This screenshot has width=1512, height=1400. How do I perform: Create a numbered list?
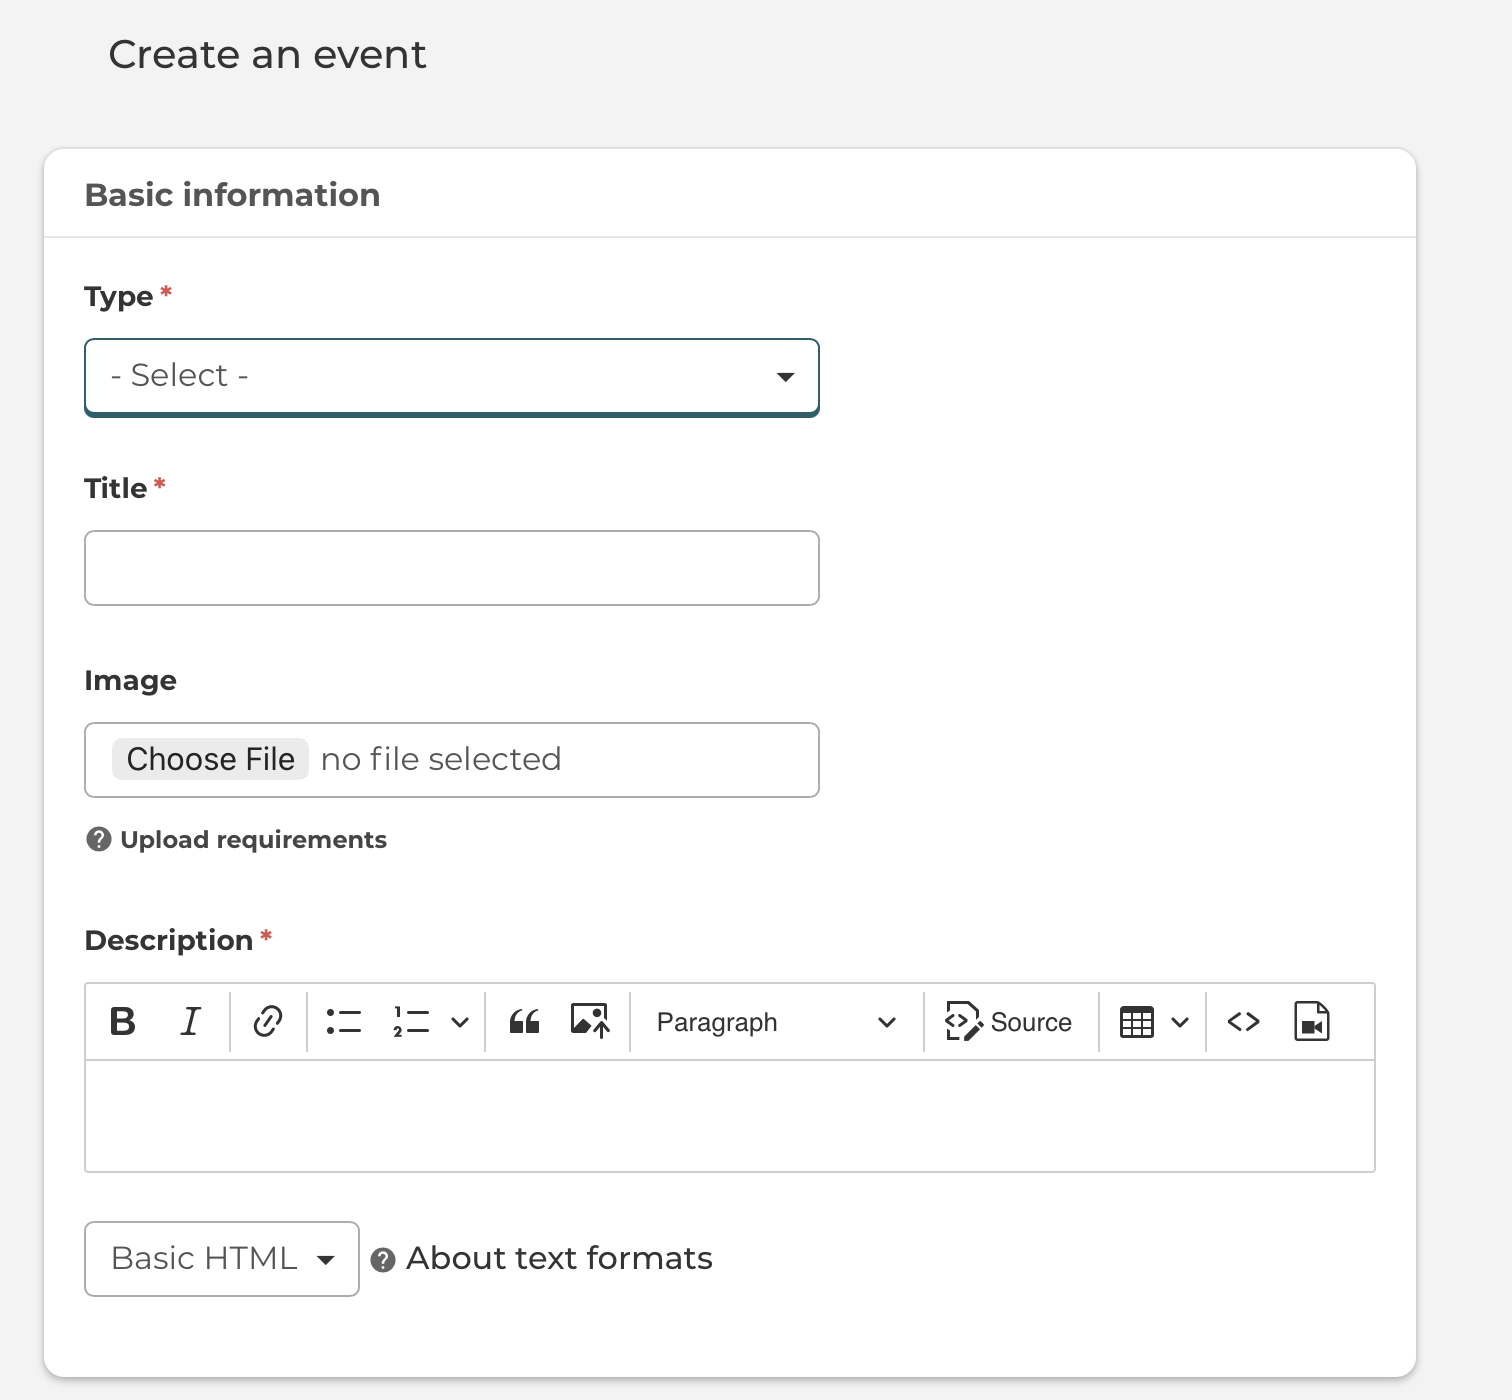point(411,1022)
